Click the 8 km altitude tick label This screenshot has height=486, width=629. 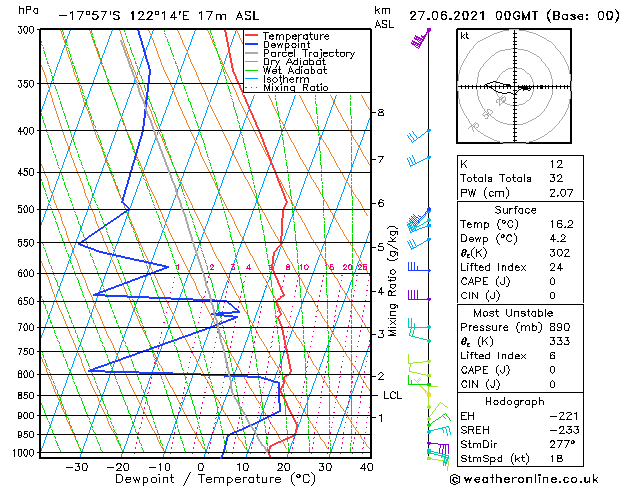(381, 113)
